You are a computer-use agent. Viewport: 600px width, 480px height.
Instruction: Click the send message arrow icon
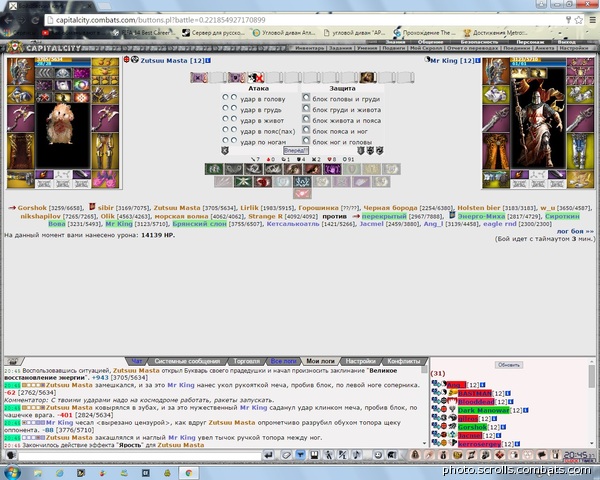269,455
